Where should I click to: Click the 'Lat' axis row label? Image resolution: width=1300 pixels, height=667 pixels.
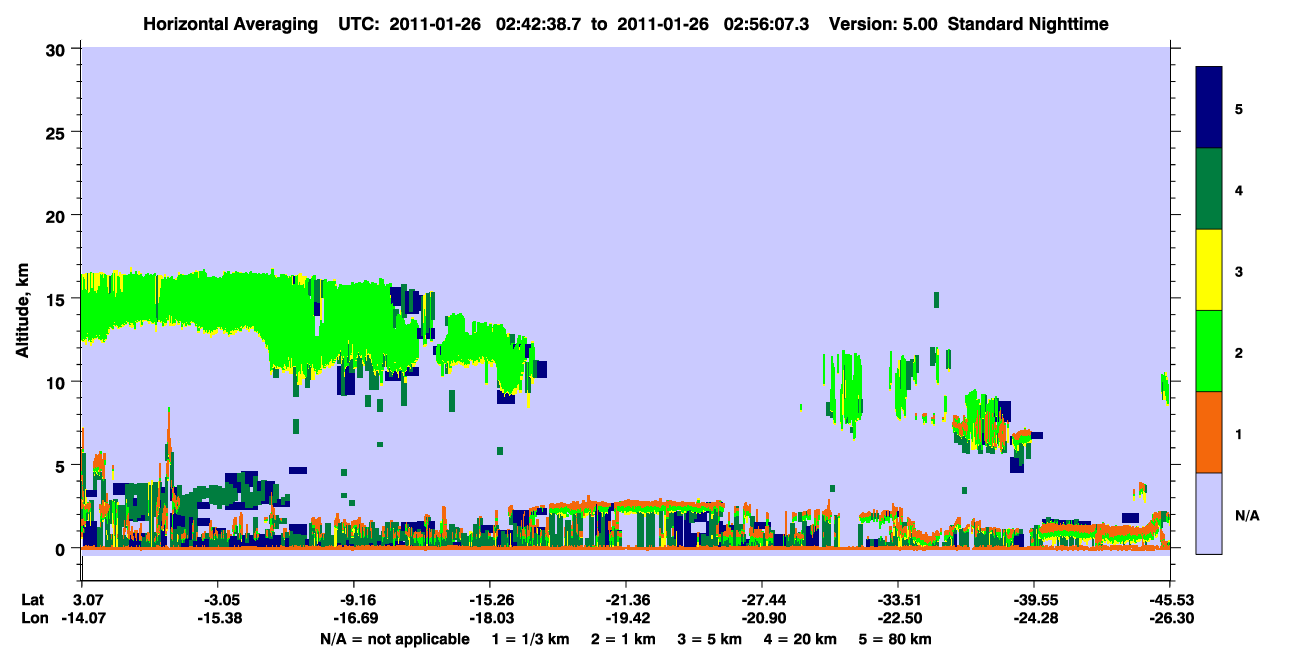[33, 600]
